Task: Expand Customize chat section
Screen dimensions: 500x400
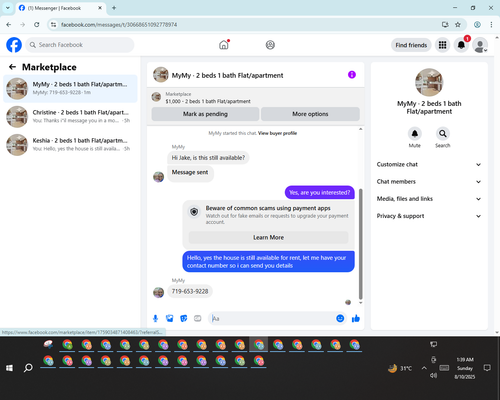Action: pos(429,164)
